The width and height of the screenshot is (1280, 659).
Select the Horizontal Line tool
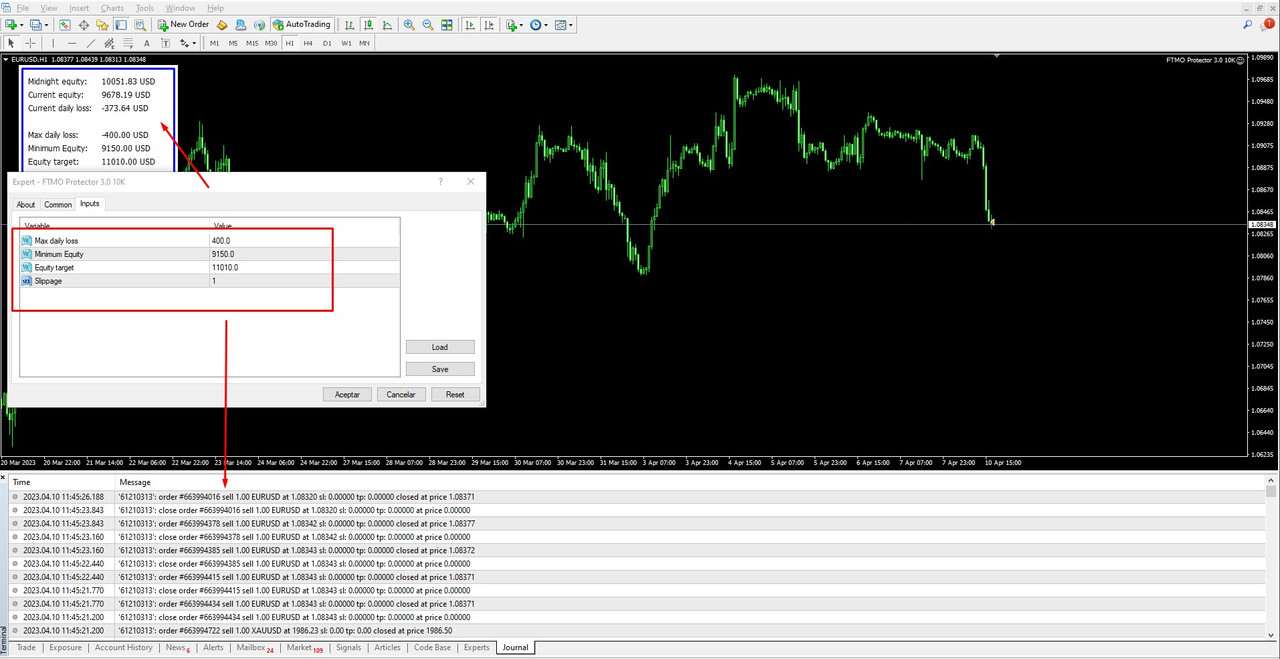(x=72, y=43)
